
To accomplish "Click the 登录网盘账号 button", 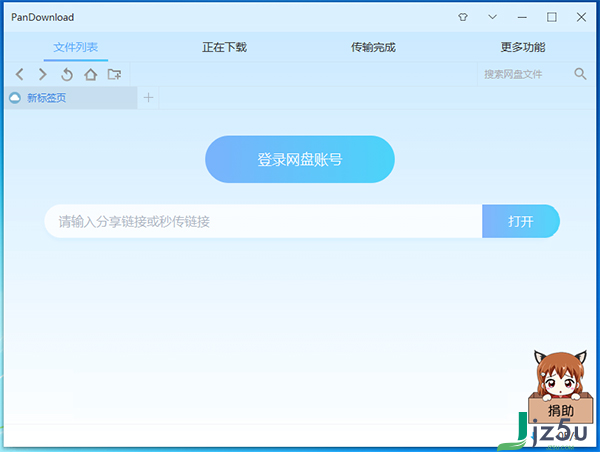I will pos(300,159).
